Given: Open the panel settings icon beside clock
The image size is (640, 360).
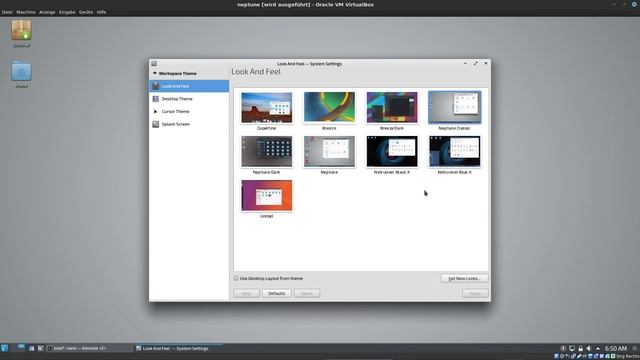Looking at the screenshot, I should coord(635,348).
